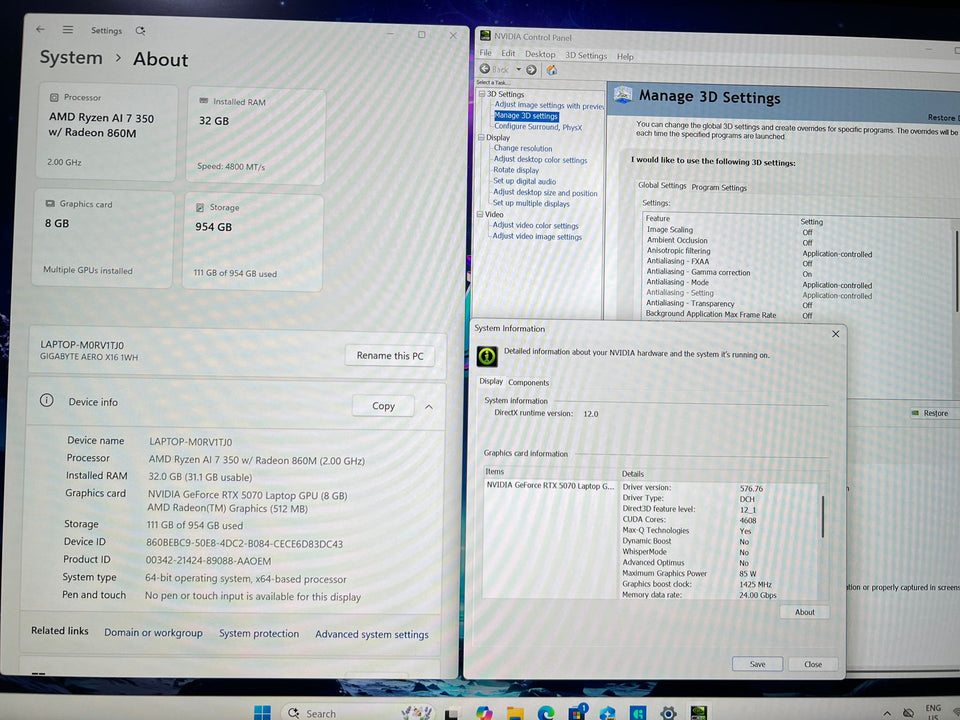Screen dimensions: 960x720
Task: Click the Installed RAM card icon
Action: coord(203,101)
